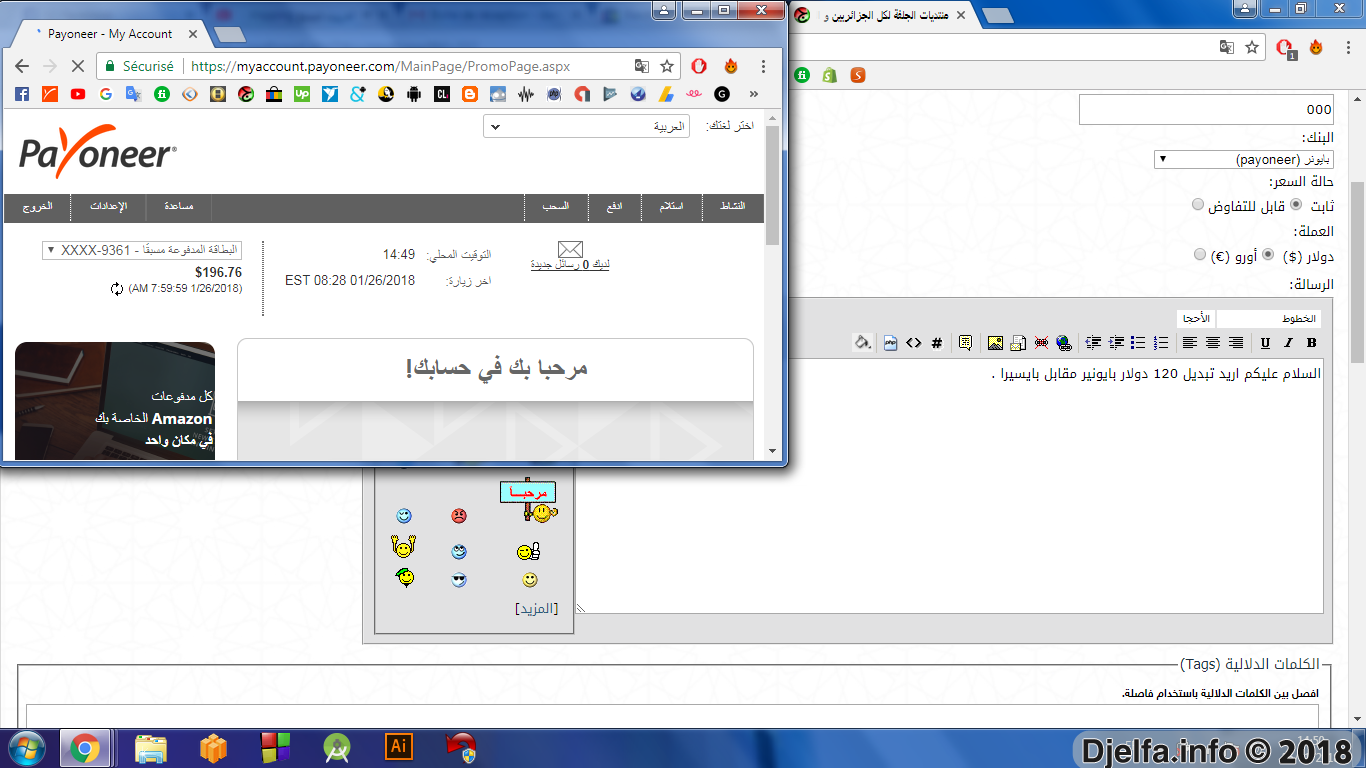Viewport: 1366px width, 768px height.
Task: Click the Payoneer address bar URL
Action: (x=380, y=66)
